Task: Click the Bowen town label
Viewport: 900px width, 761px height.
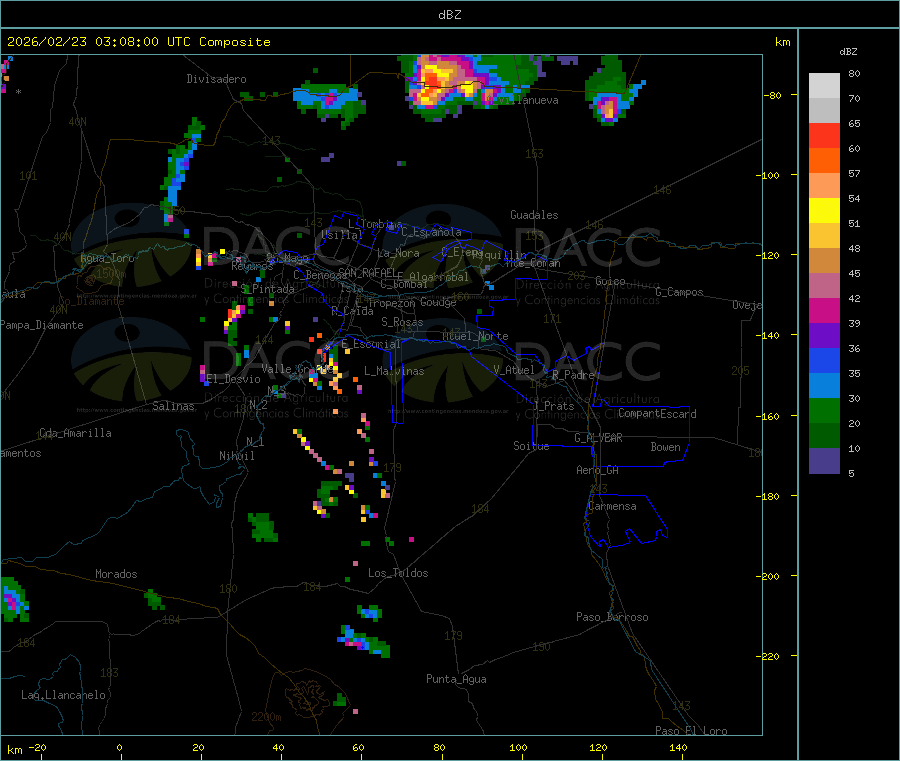Action: (666, 447)
